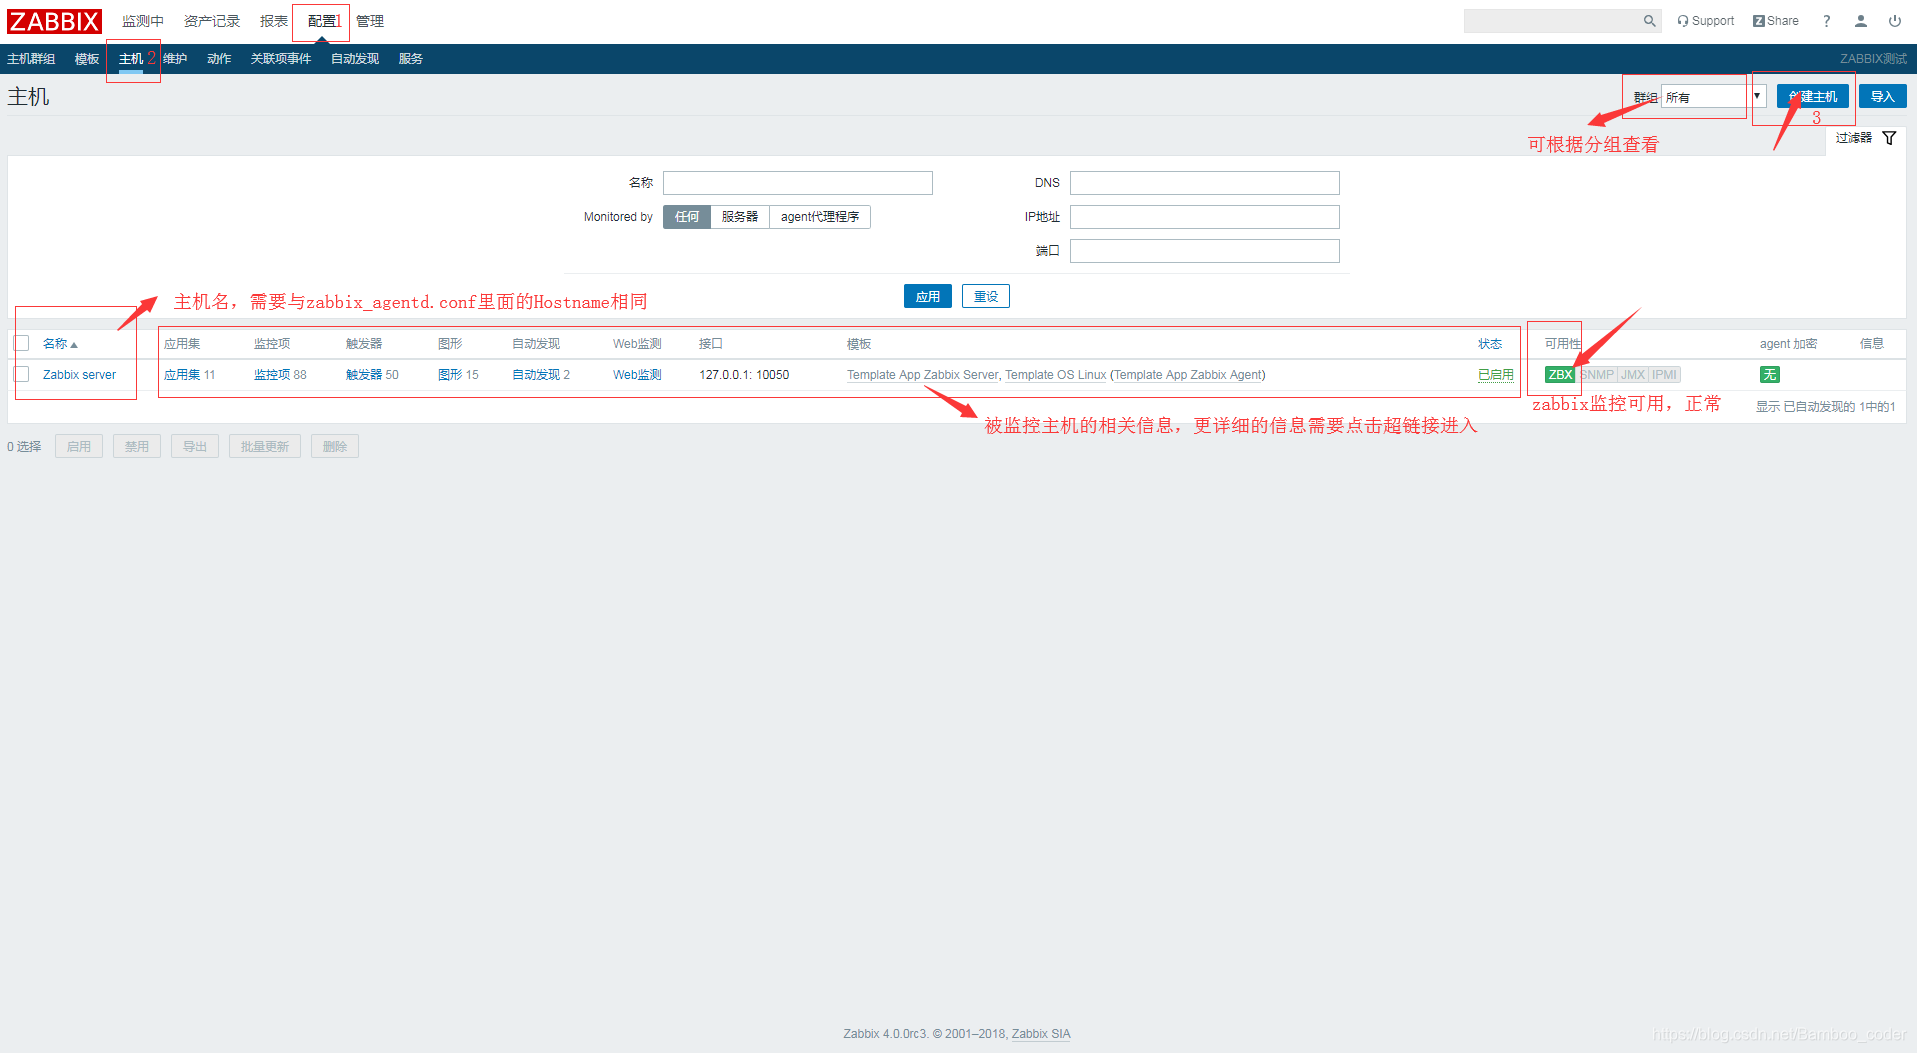The height and width of the screenshot is (1053, 1917).
Task: Open the Support link
Action: tap(1706, 21)
